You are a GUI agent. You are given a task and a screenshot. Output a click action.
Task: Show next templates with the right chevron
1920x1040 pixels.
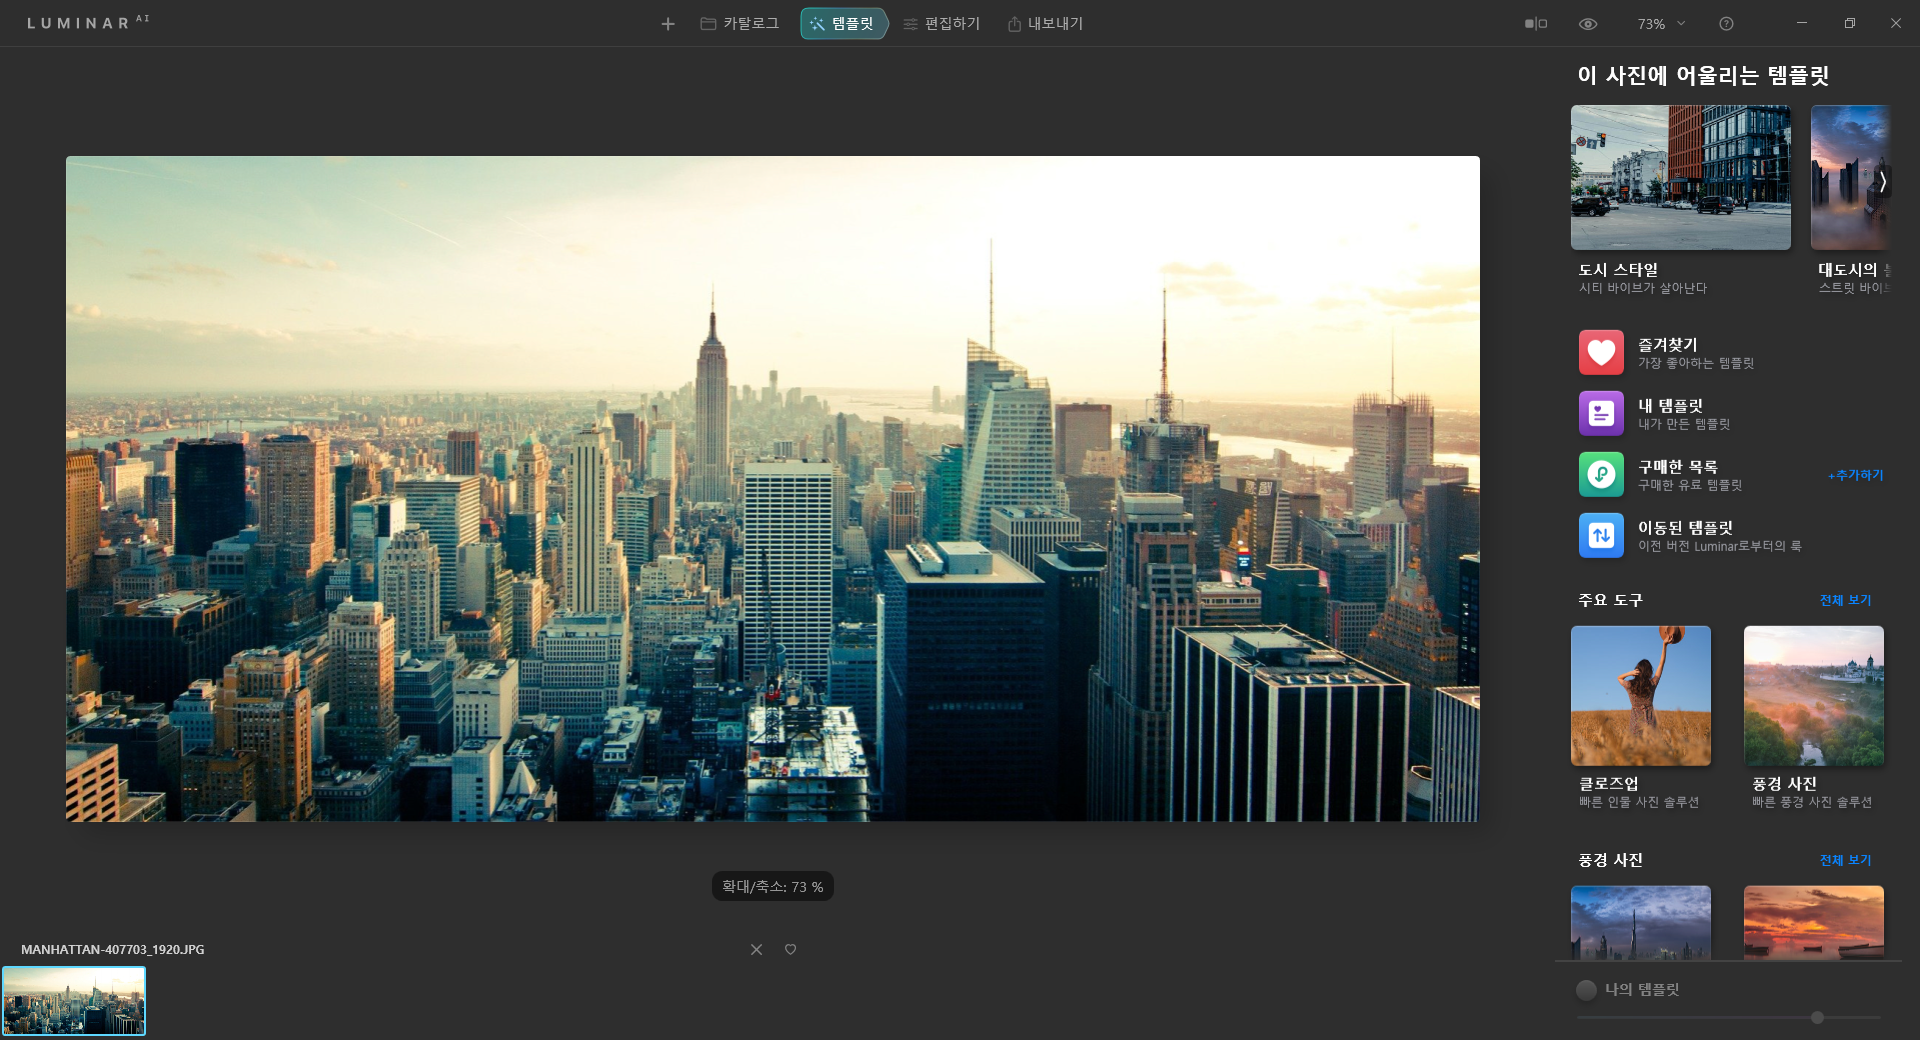click(x=1882, y=181)
